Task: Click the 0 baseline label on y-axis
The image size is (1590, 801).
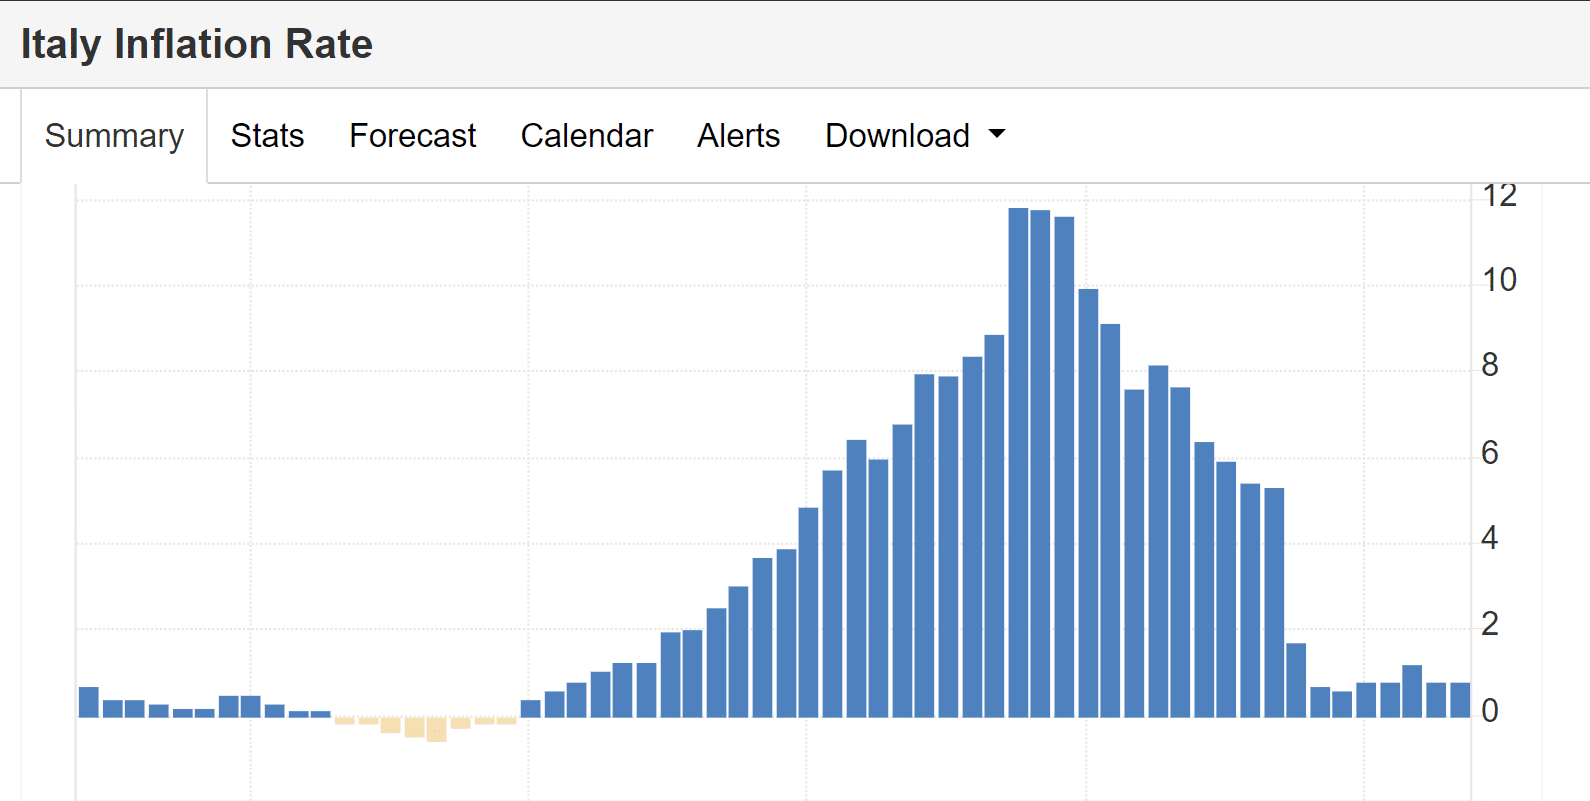Action: (x=1490, y=711)
